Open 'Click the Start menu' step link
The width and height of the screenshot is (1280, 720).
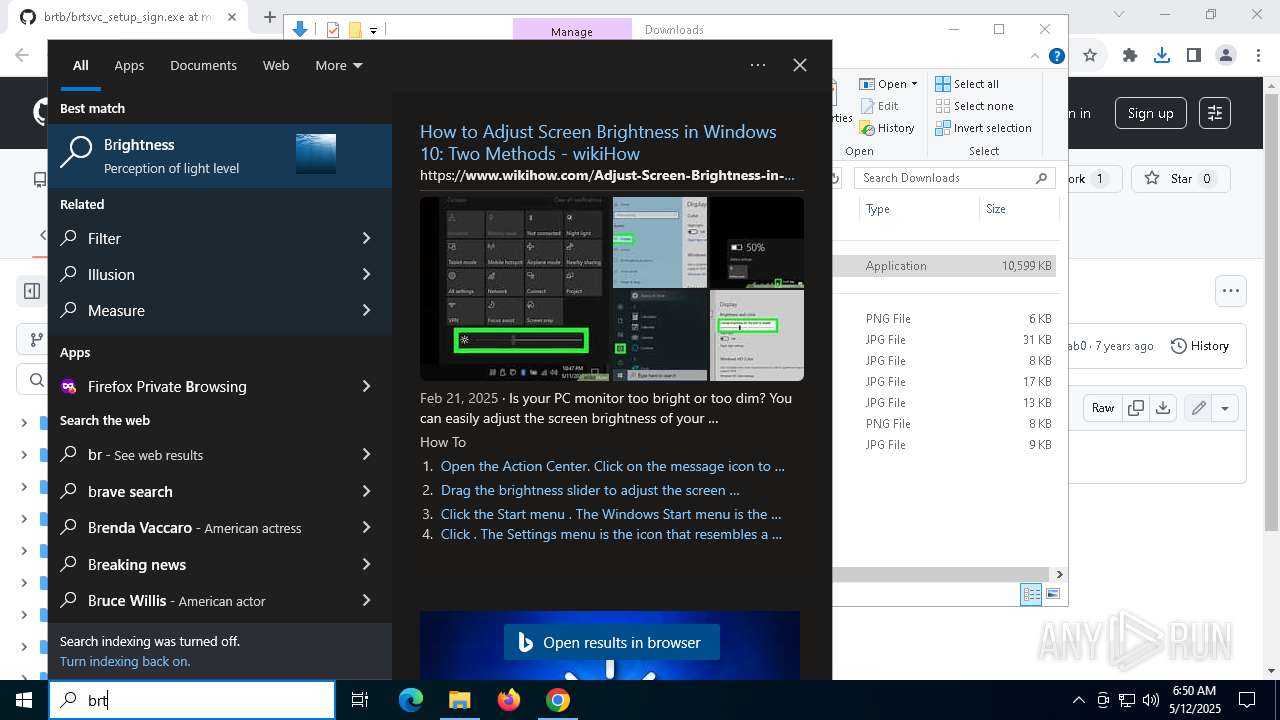[x=611, y=514]
